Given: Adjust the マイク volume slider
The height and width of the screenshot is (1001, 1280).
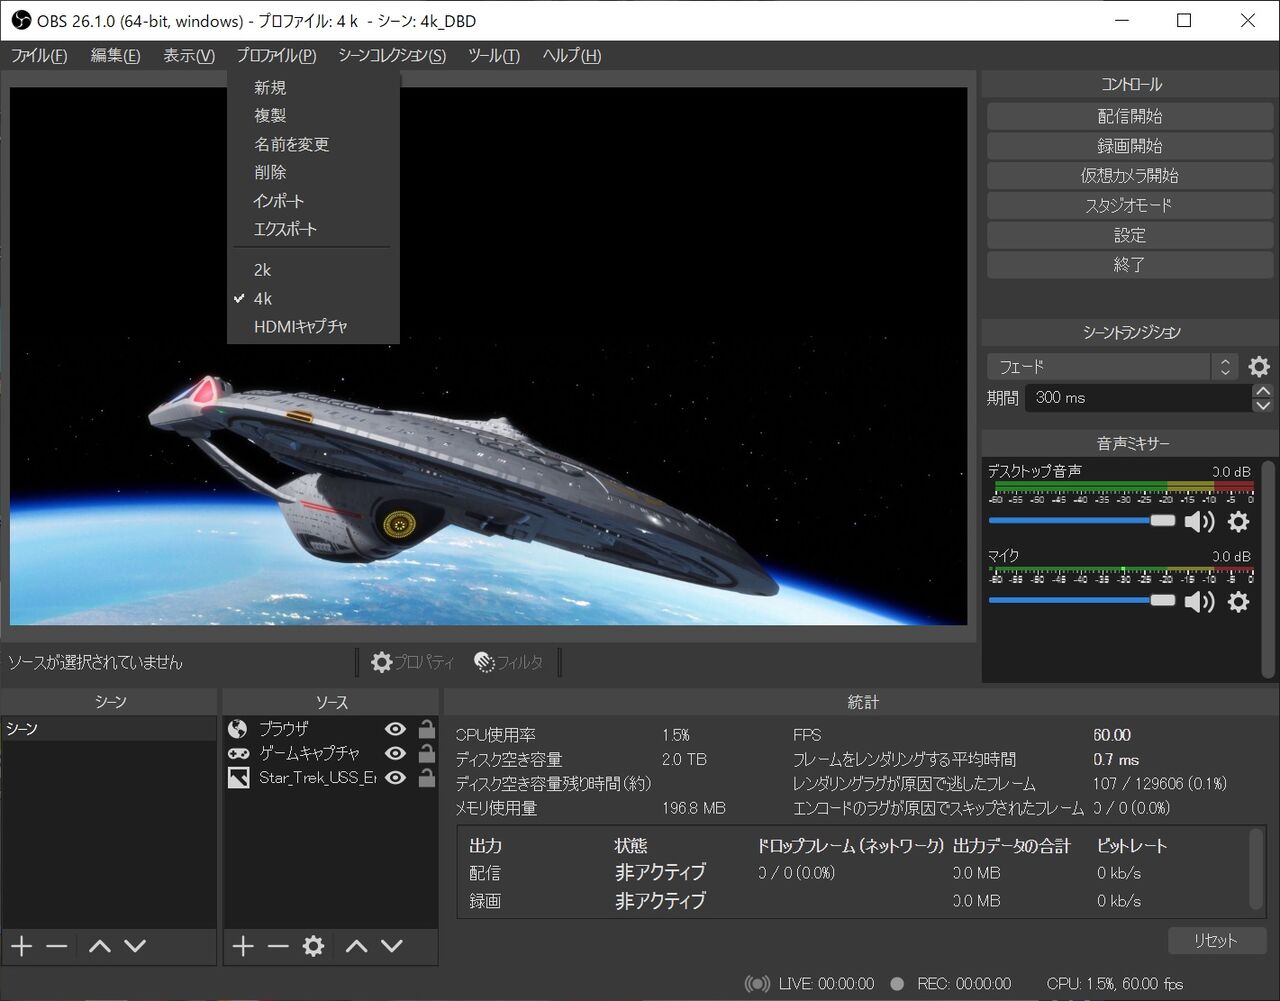Looking at the screenshot, I should pyautogui.click(x=1081, y=601).
